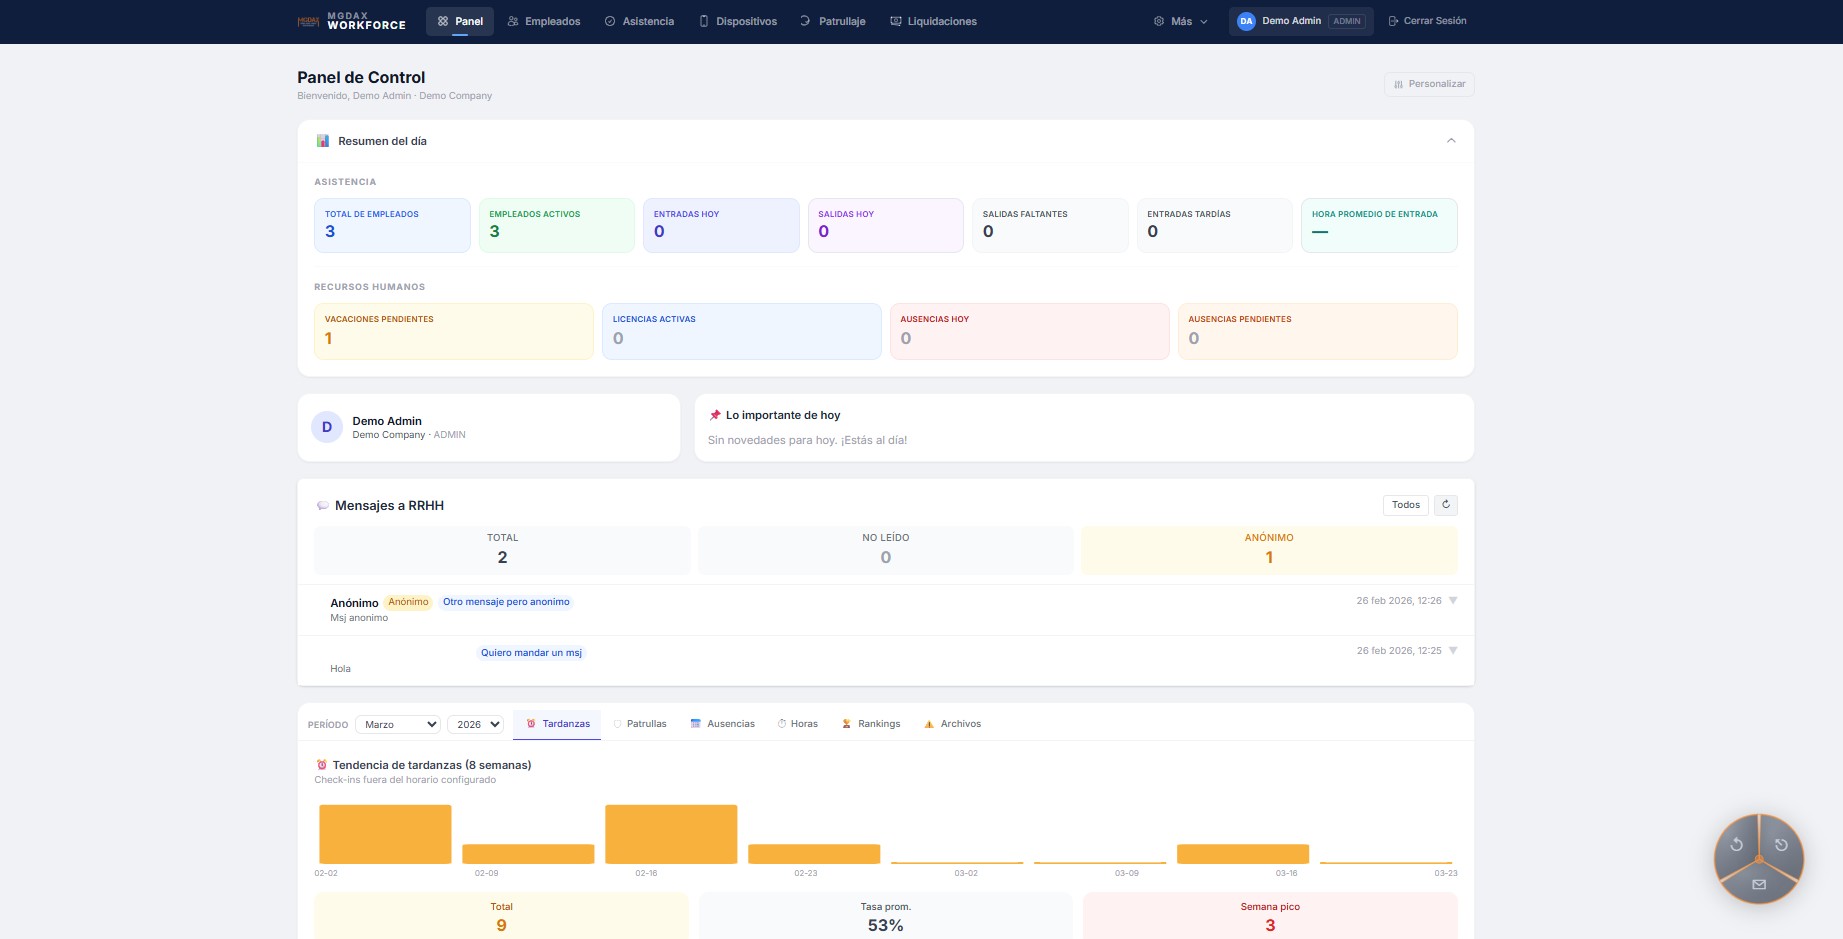The image size is (1843, 939).
Task: Open the month selector showing Marzo
Action: pos(397,723)
